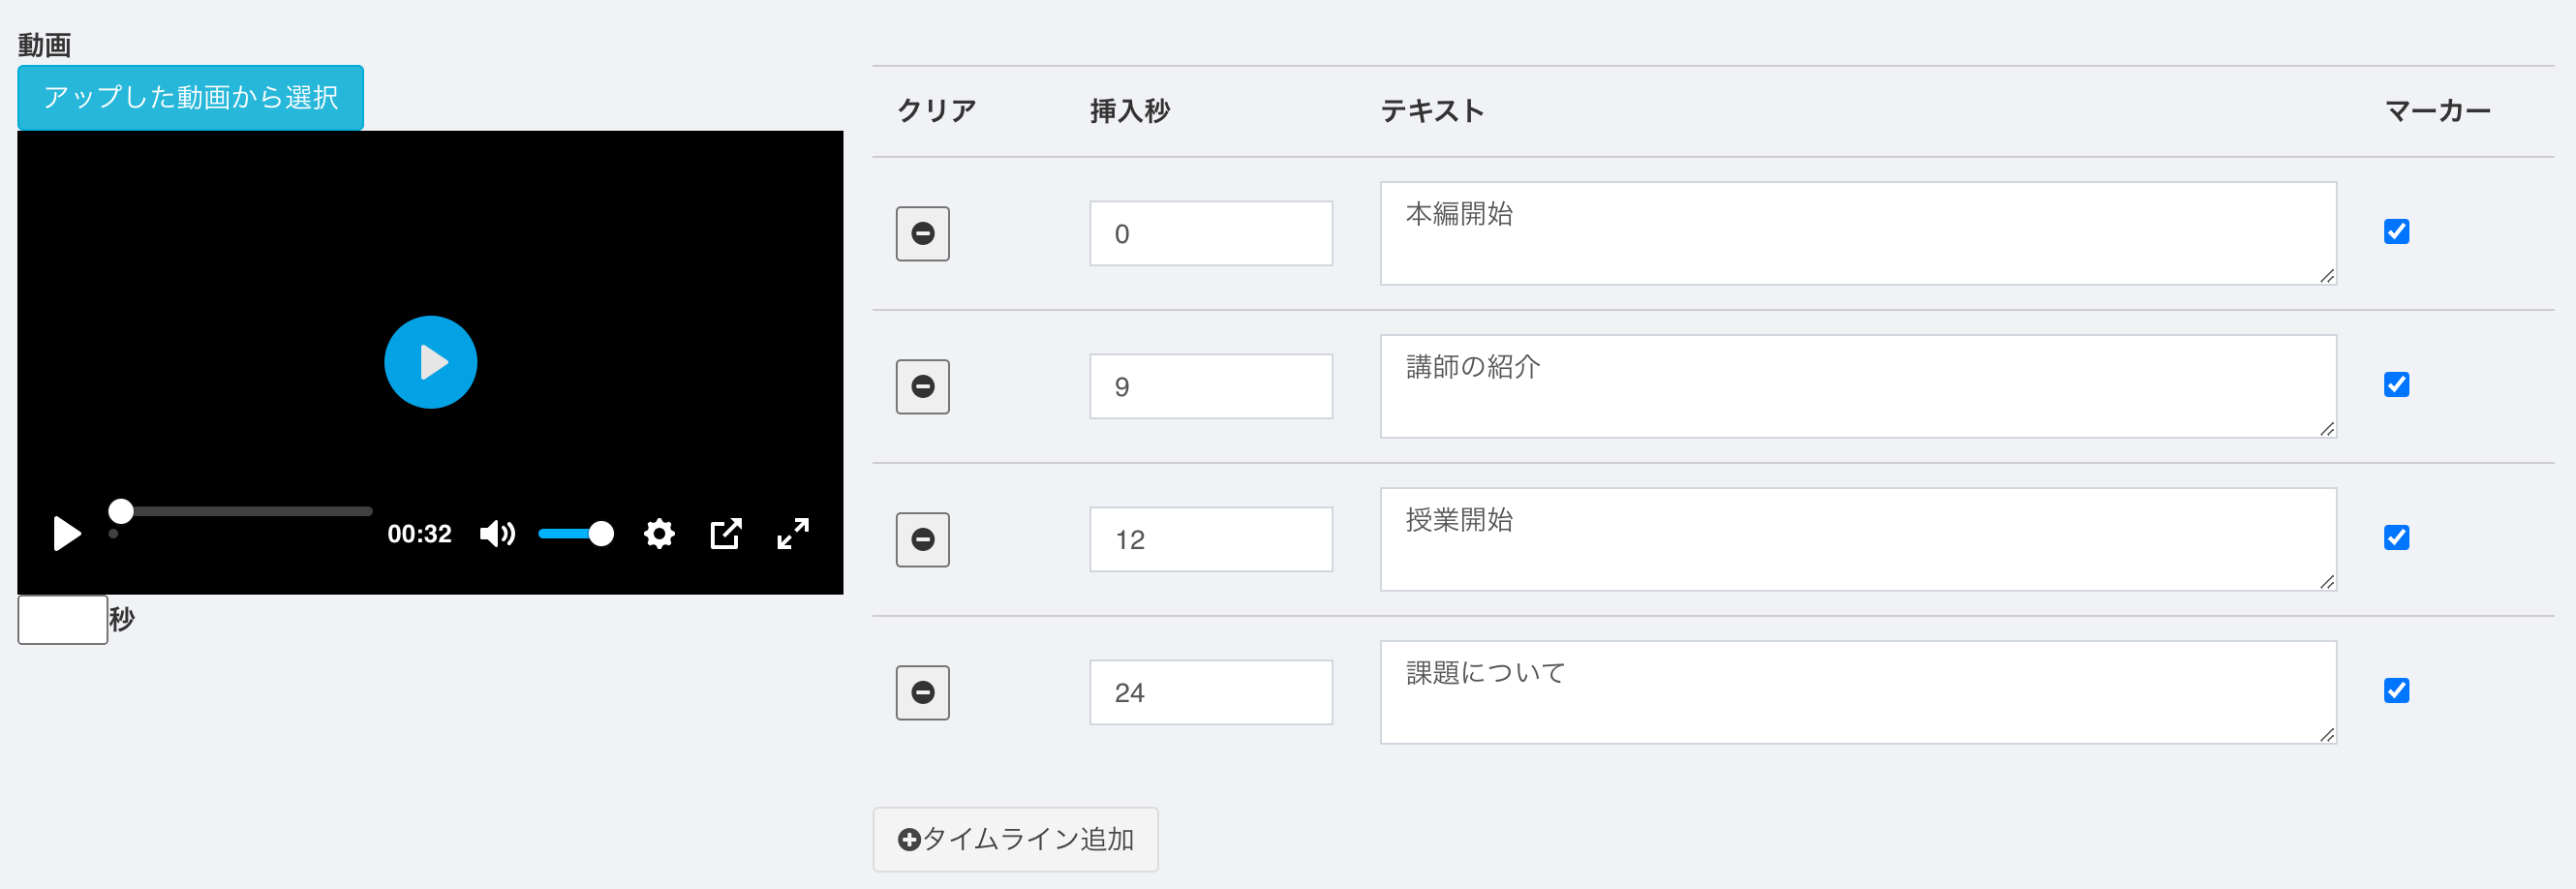Remove the 授業開始 timeline row
2576x889 pixels.
[922, 540]
